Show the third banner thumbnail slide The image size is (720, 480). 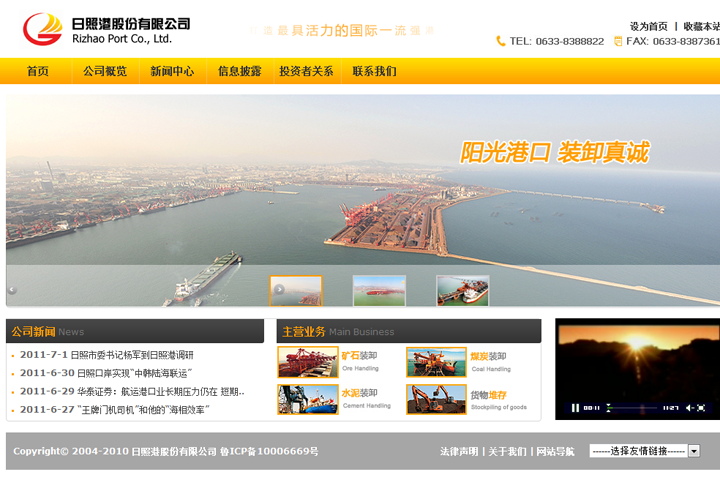pos(462,291)
